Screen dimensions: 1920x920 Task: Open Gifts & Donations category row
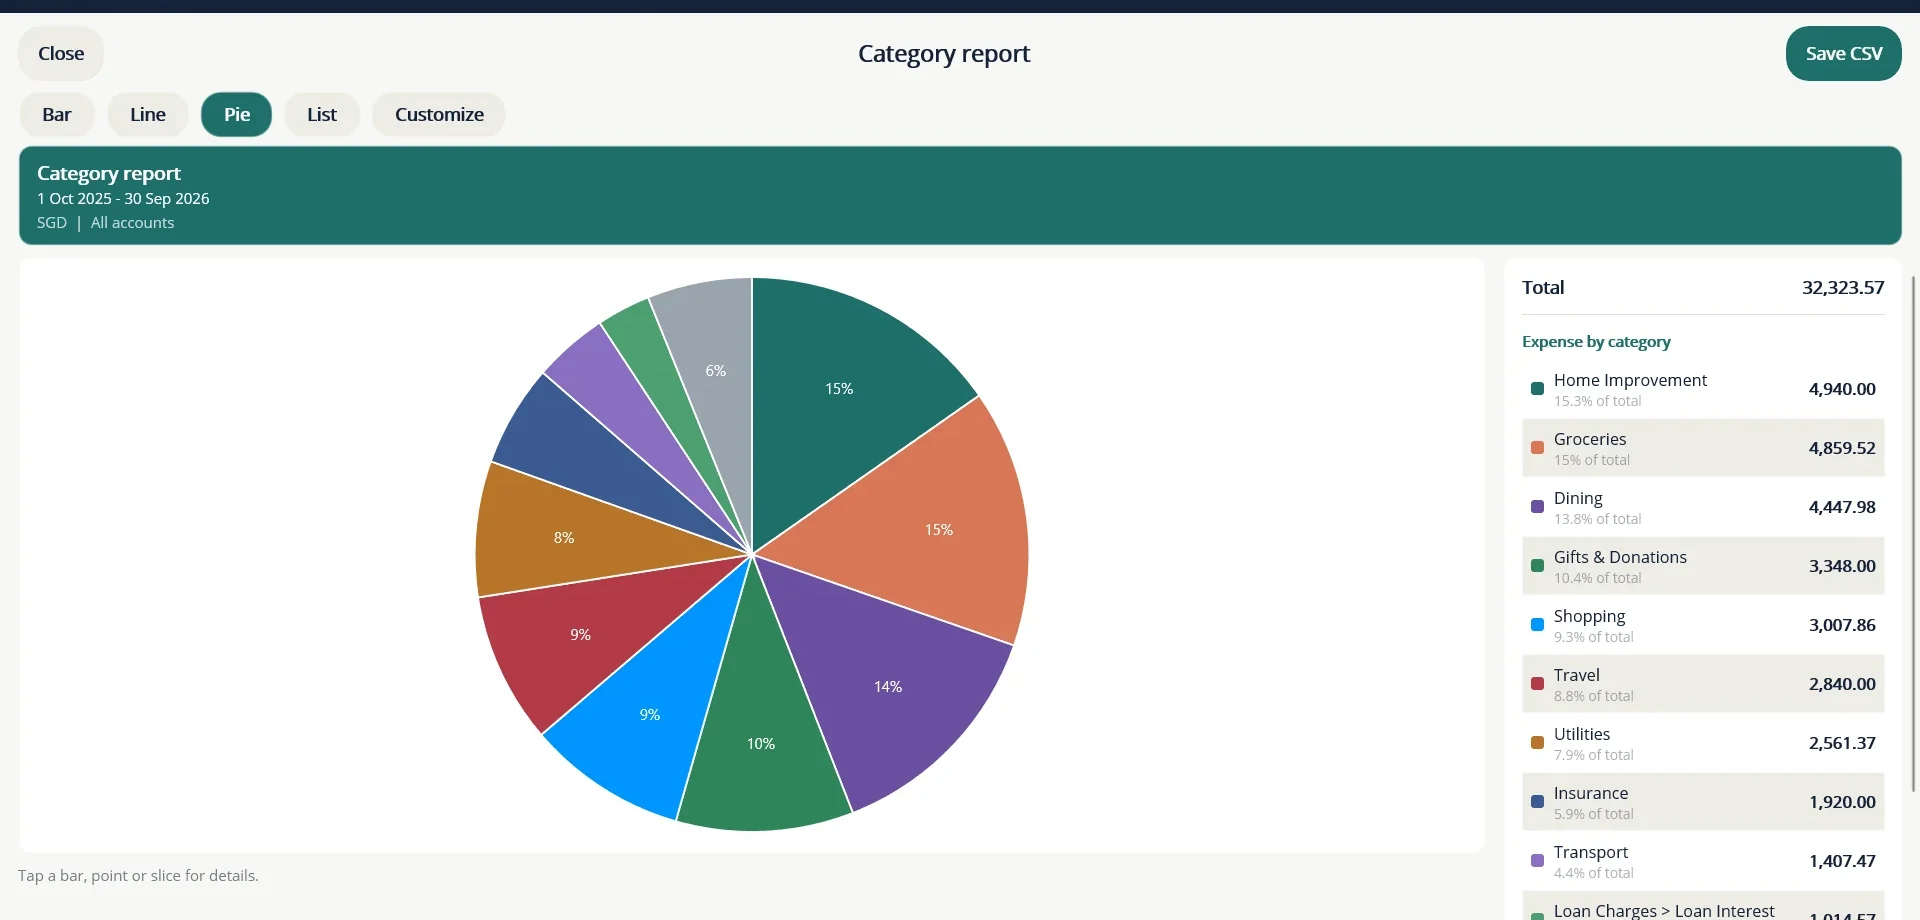pyautogui.click(x=1703, y=566)
